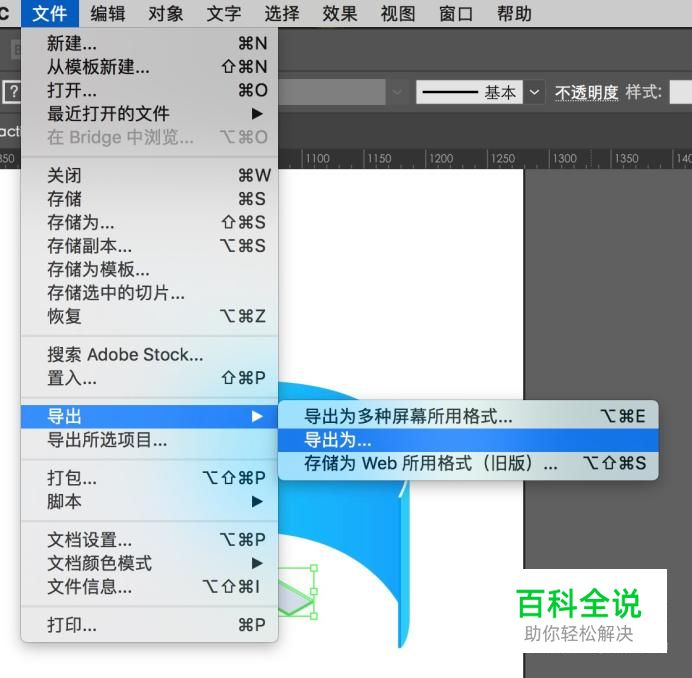
Task: Choose 导出所选项目... menu entry
Action: pyautogui.click(x=150, y=440)
